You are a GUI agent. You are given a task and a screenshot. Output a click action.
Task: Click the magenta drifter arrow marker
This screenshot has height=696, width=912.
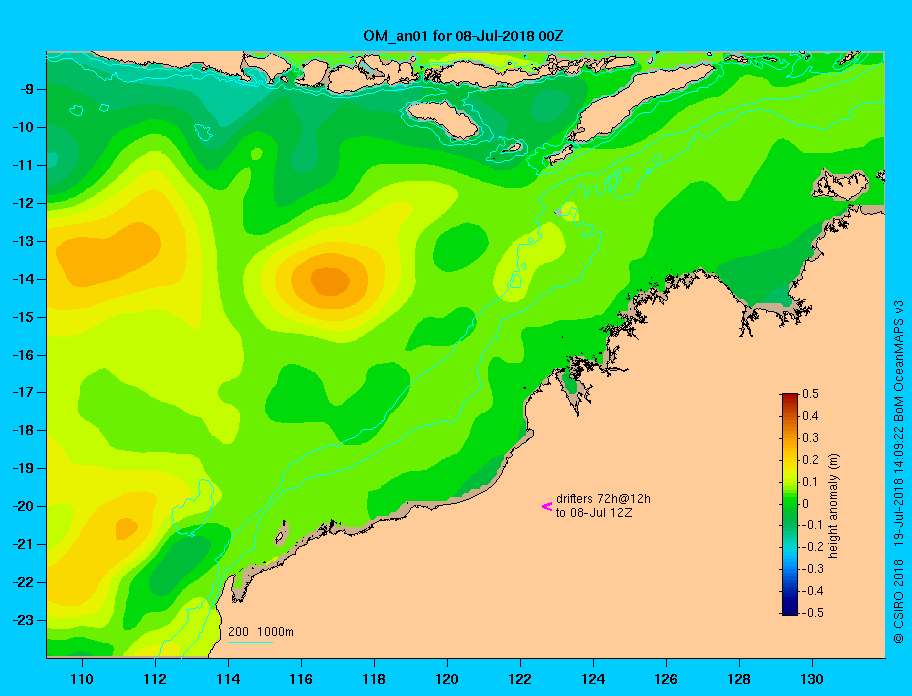[547, 506]
